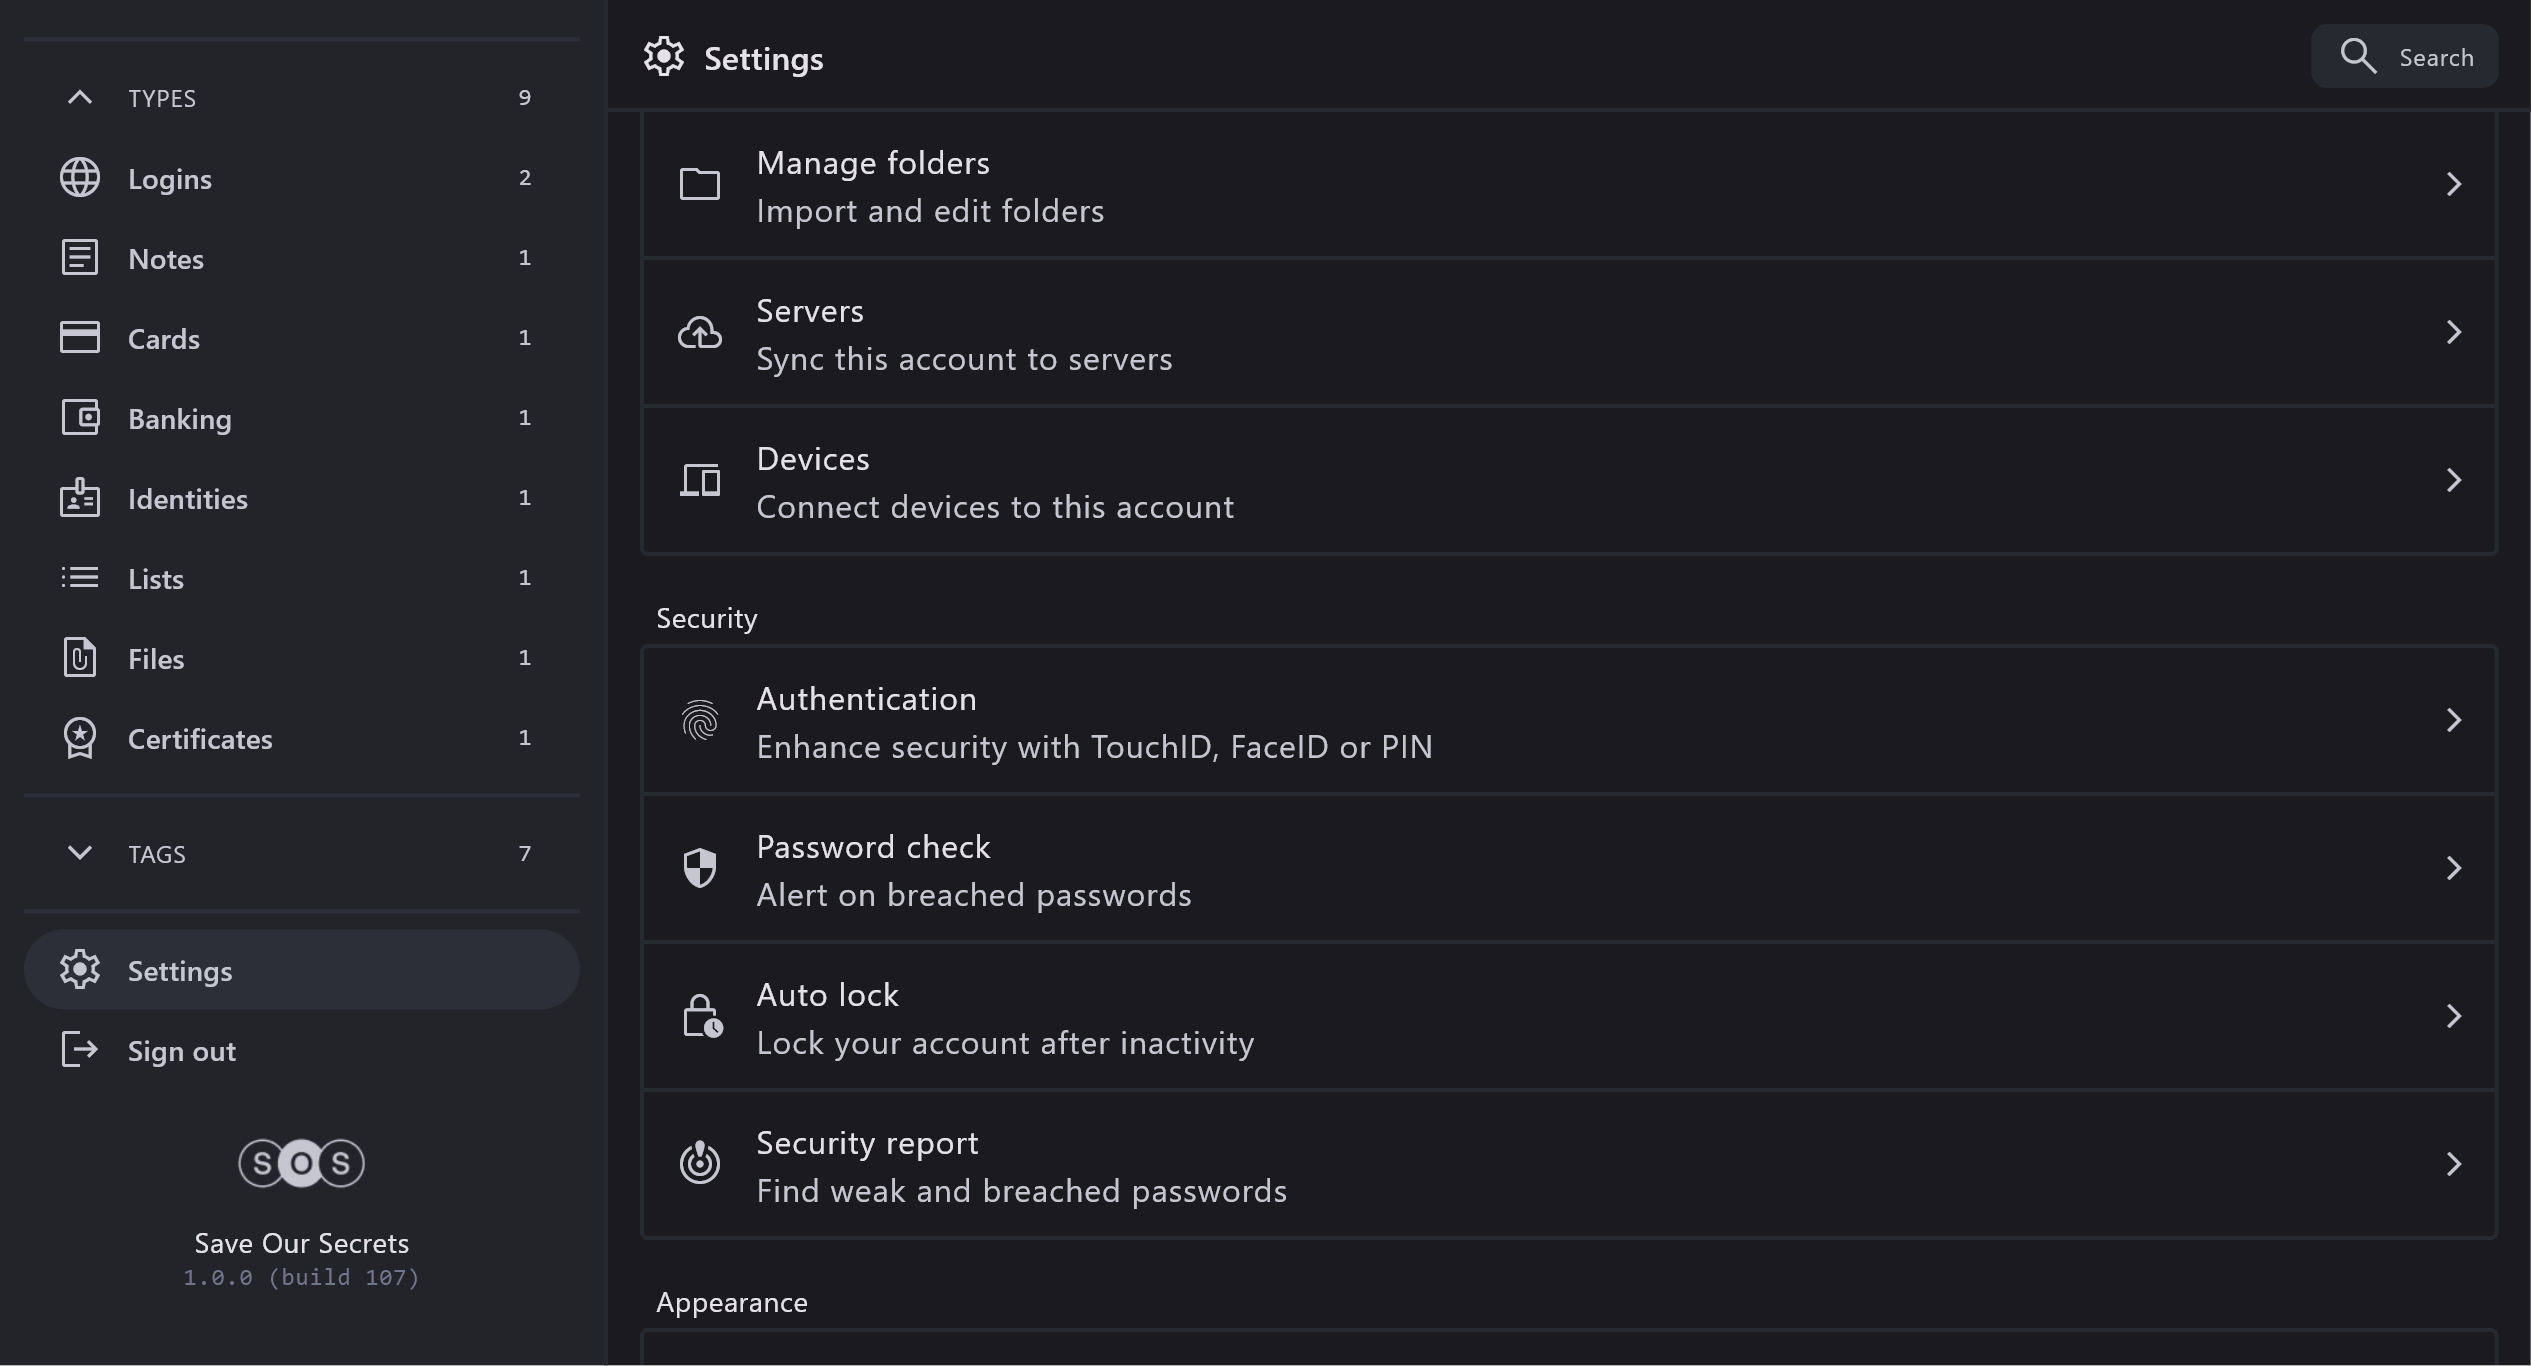Open the Lists category
The height and width of the screenshot is (1366, 2531).
click(x=156, y=579)
